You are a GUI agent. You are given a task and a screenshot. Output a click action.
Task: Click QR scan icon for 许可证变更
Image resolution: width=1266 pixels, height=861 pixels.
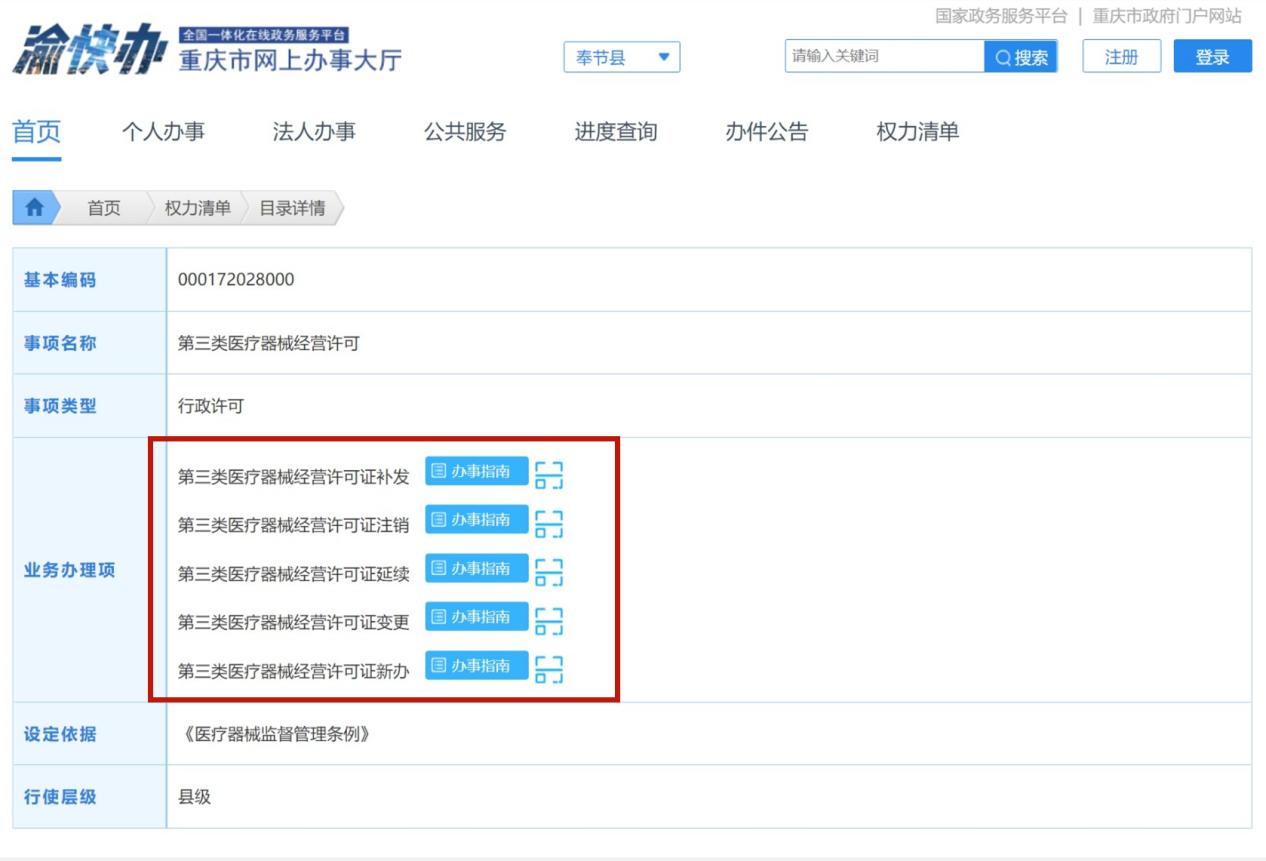(x=549, y=621)
